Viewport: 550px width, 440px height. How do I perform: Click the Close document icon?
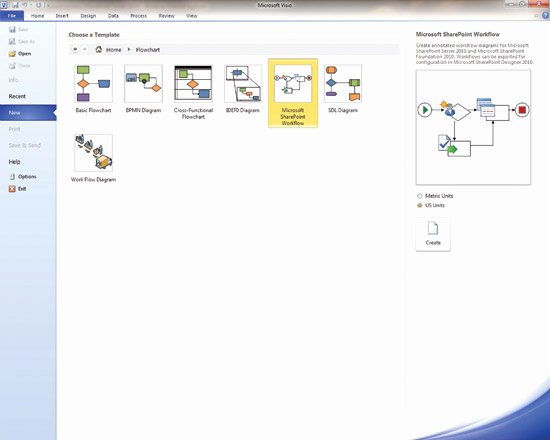[12, 66]
